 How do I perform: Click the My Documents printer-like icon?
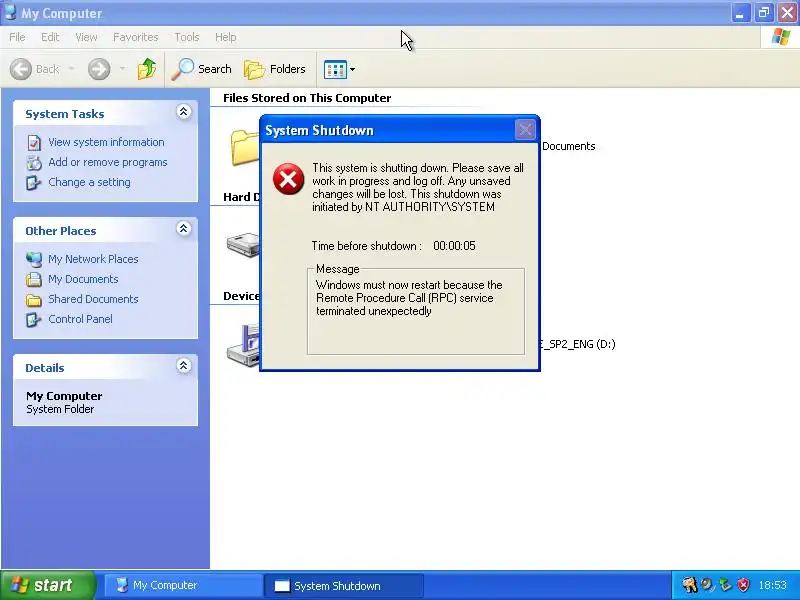(x=34, y=279)
